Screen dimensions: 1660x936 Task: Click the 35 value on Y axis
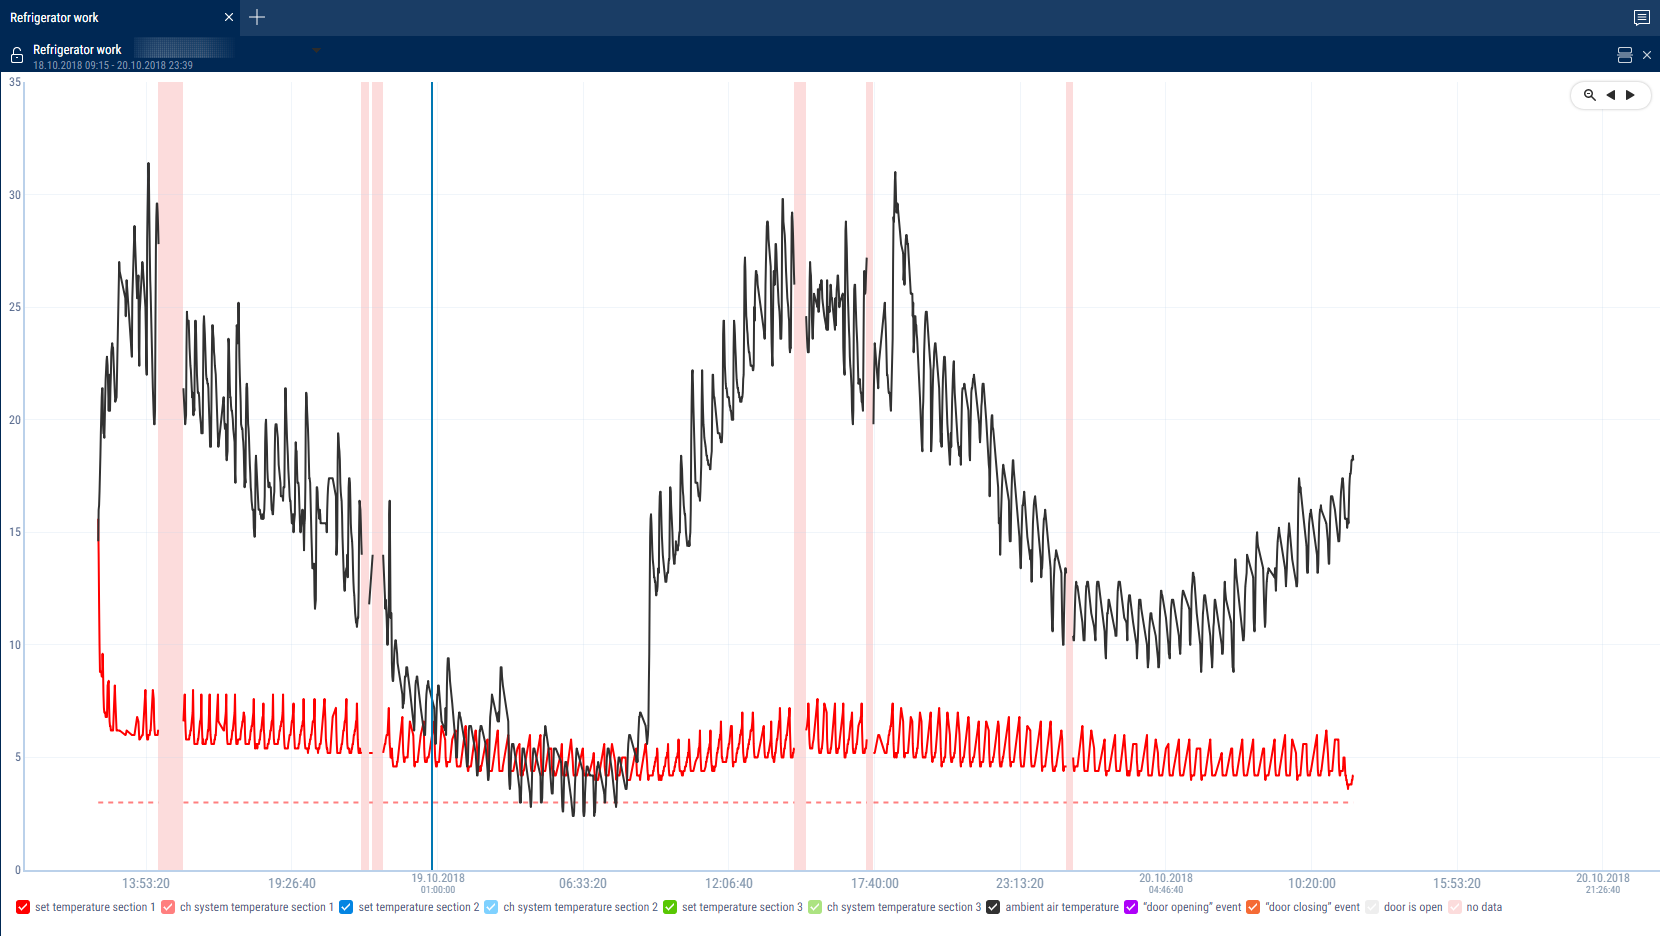point(15,82)
